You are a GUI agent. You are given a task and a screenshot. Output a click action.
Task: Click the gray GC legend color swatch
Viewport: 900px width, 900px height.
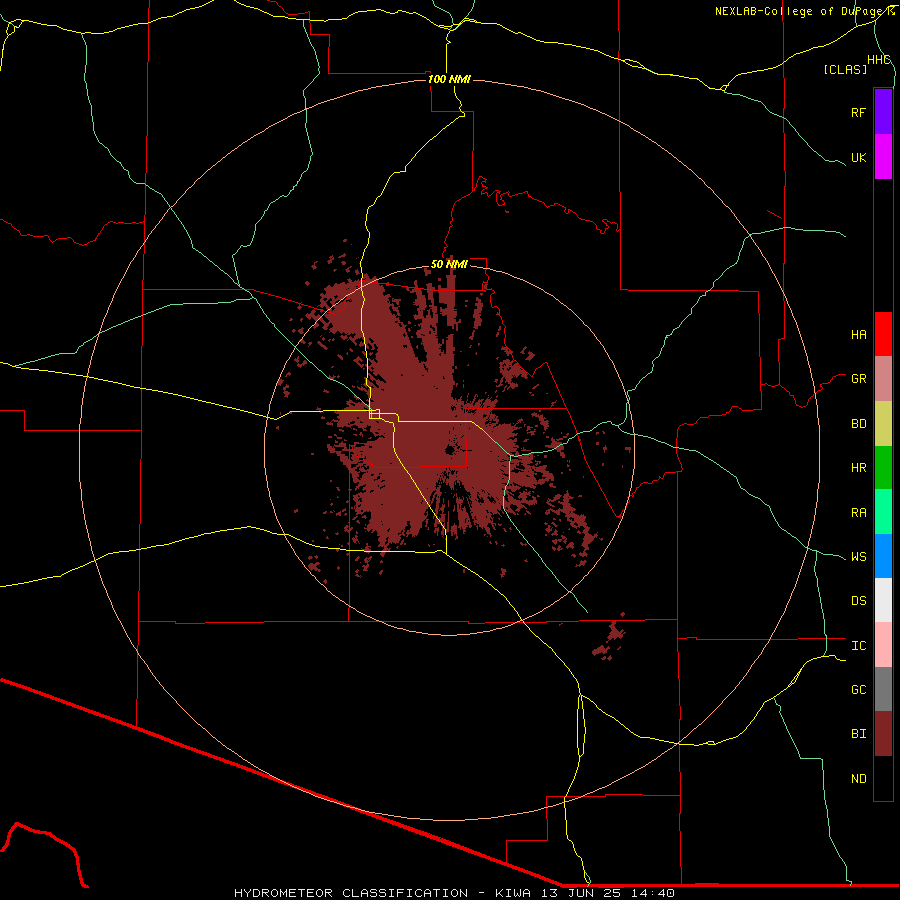(x=883, y=689)
